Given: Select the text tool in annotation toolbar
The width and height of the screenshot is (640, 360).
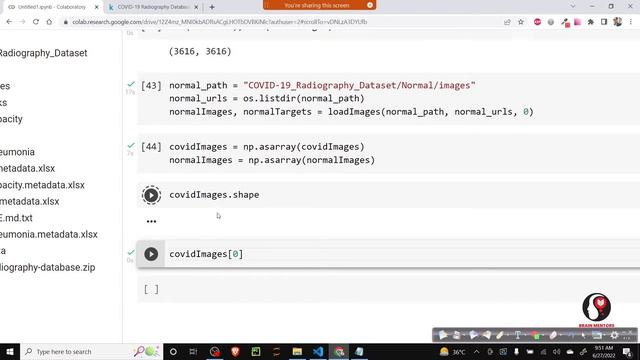Looking at the screenshot, I should click(x=518, y=335).
